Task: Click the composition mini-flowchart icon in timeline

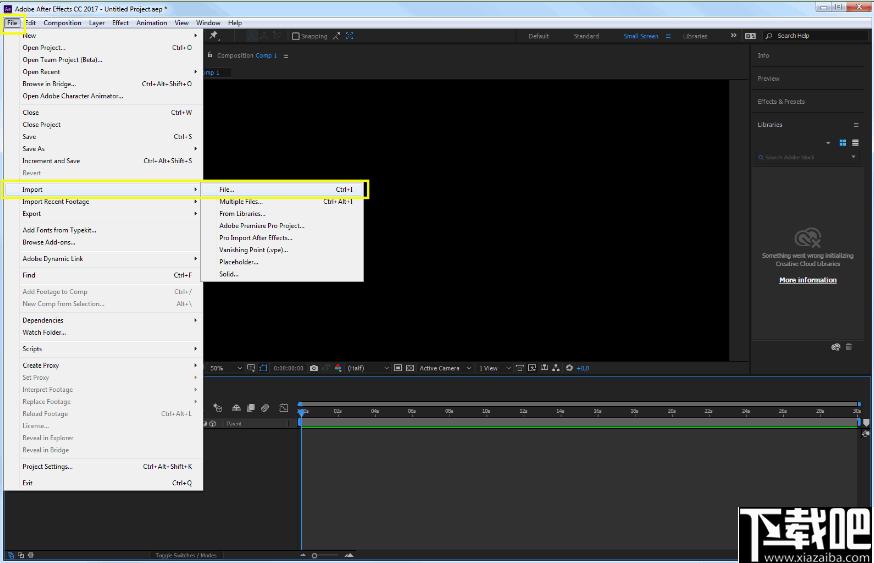Action: [217, 408]
